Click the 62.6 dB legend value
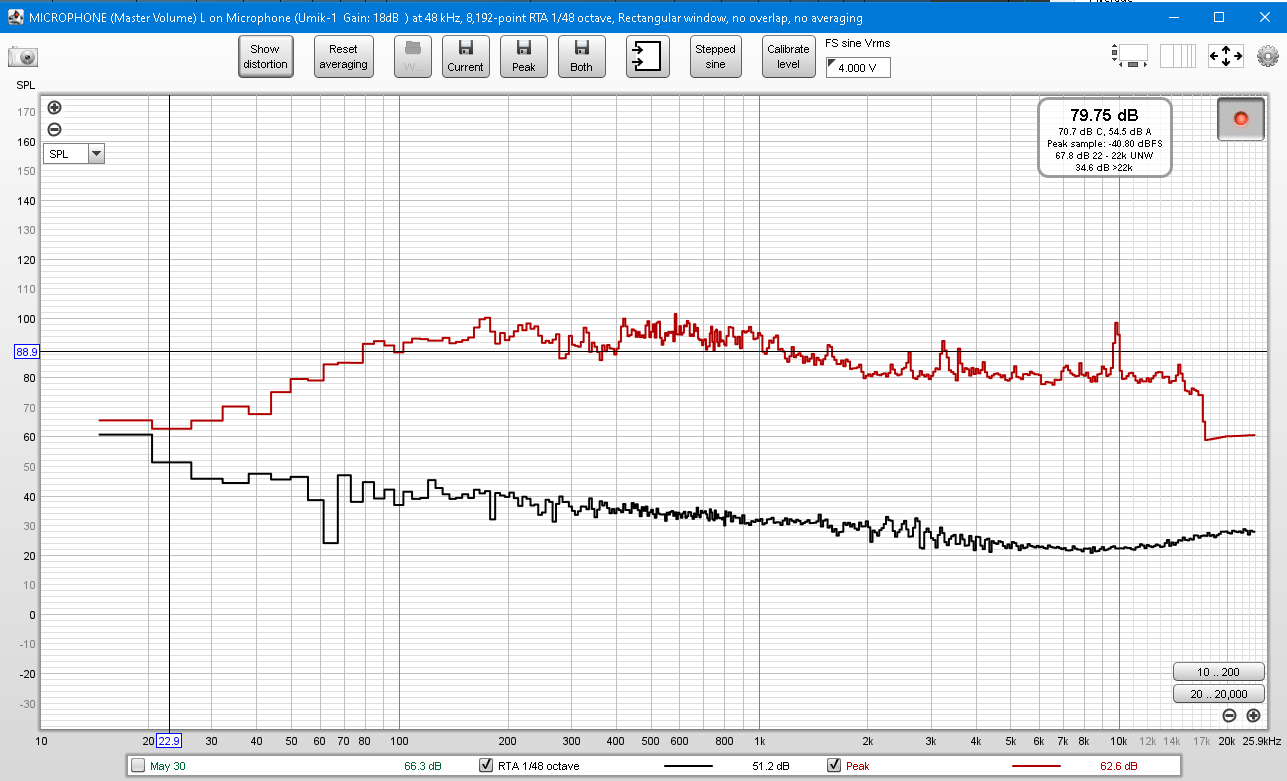Image resolution: width=1287 pixels, height=781 pixels. coord(1118,766)
